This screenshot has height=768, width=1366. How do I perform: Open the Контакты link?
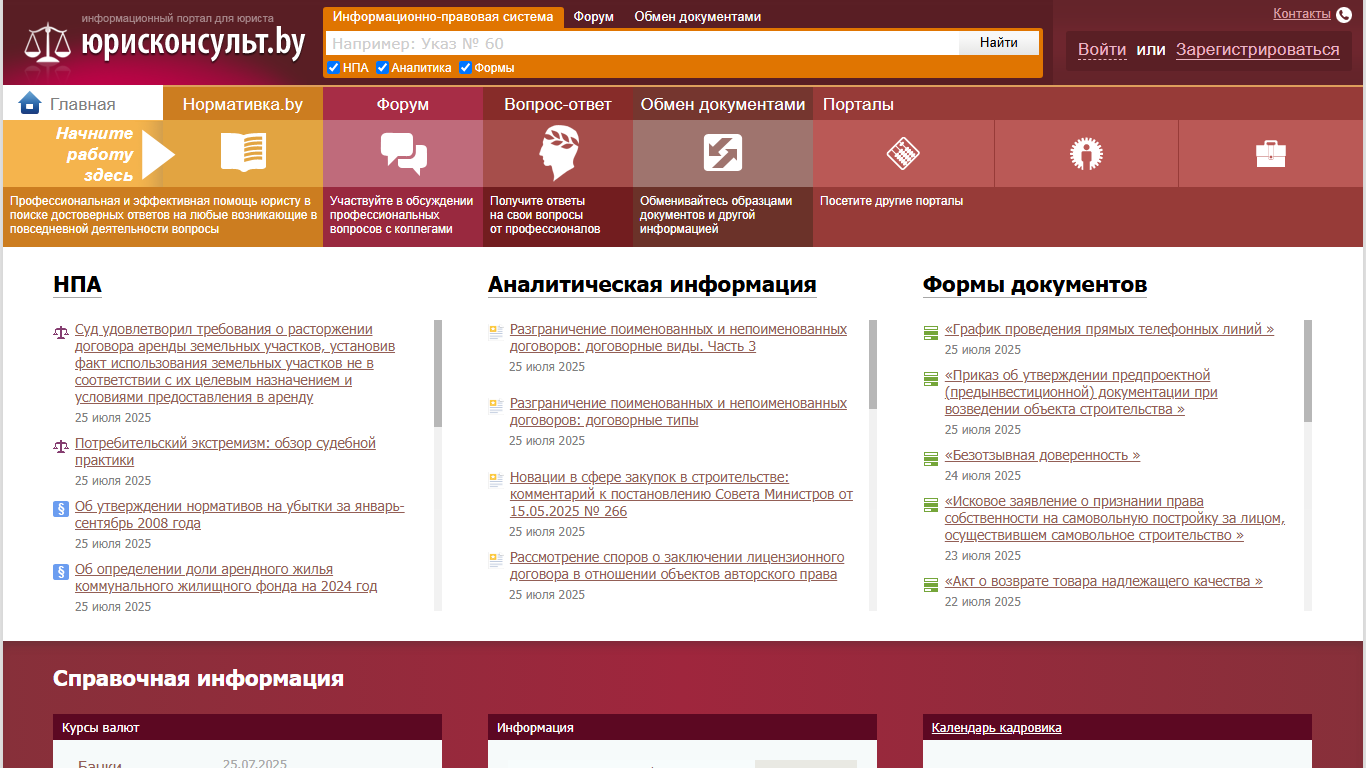(1302, 14)
